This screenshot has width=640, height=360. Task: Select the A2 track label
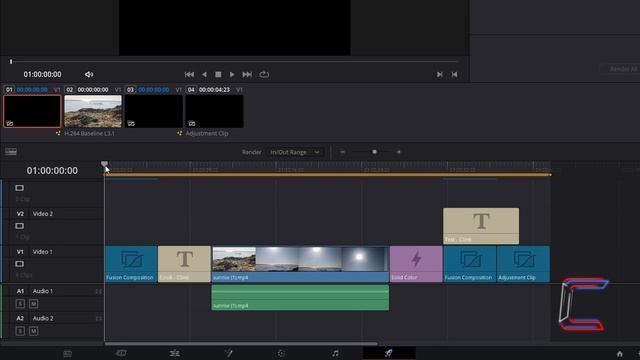20,318
